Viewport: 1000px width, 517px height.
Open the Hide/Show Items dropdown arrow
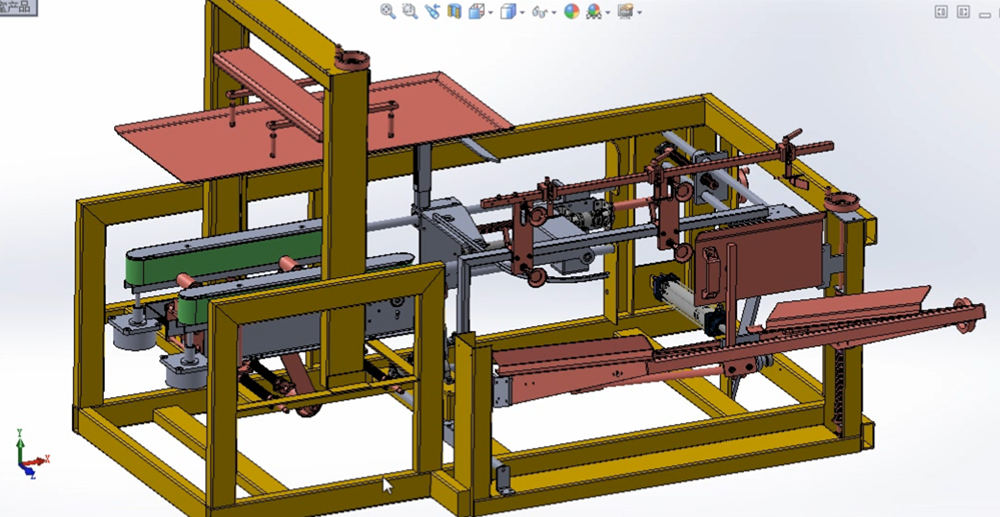(554, 13)
